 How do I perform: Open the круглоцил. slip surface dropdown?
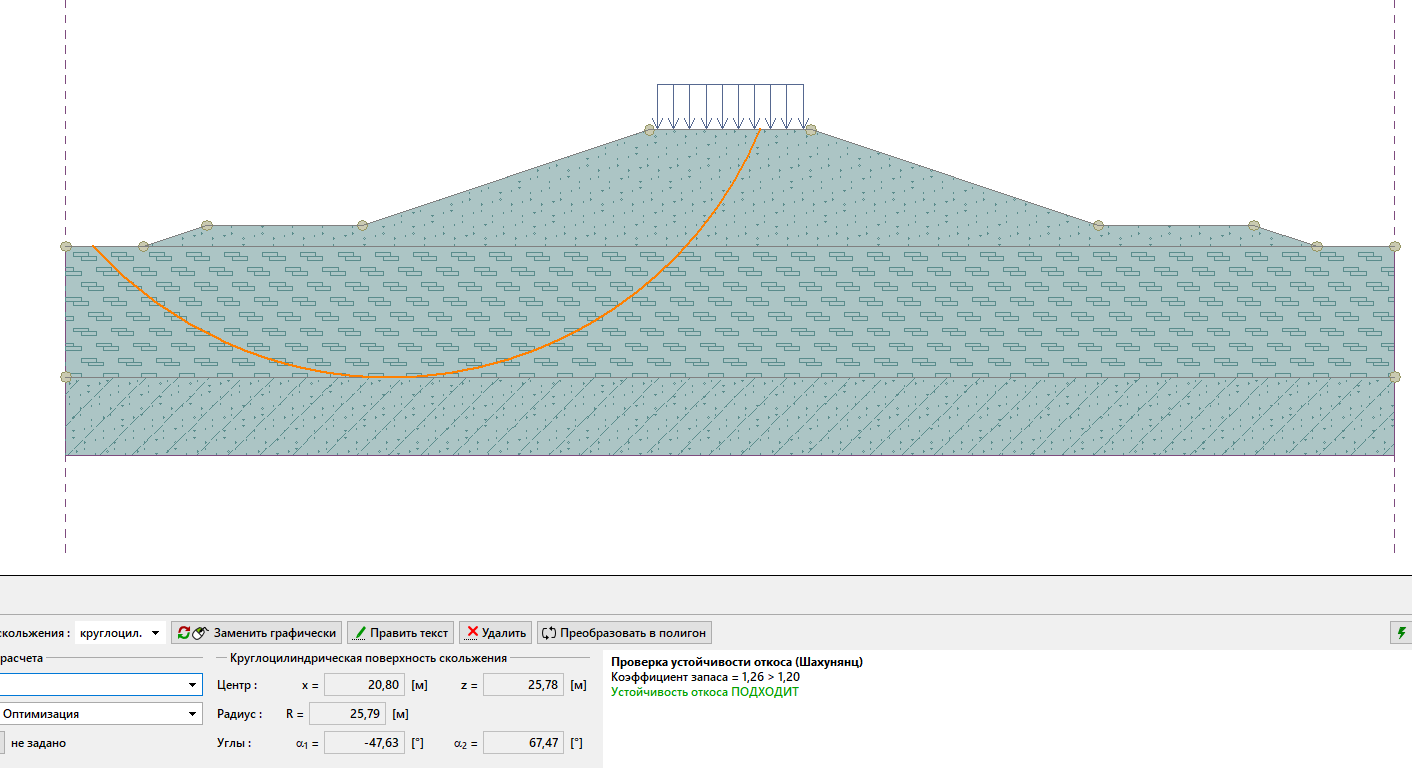click(x=120, y=633)
